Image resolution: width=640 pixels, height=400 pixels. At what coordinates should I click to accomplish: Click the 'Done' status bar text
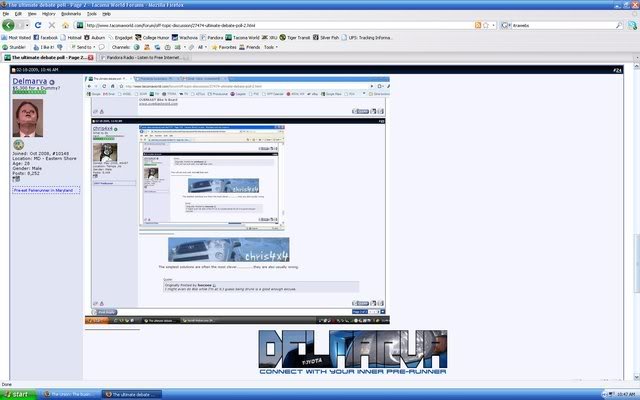[7, 384]
